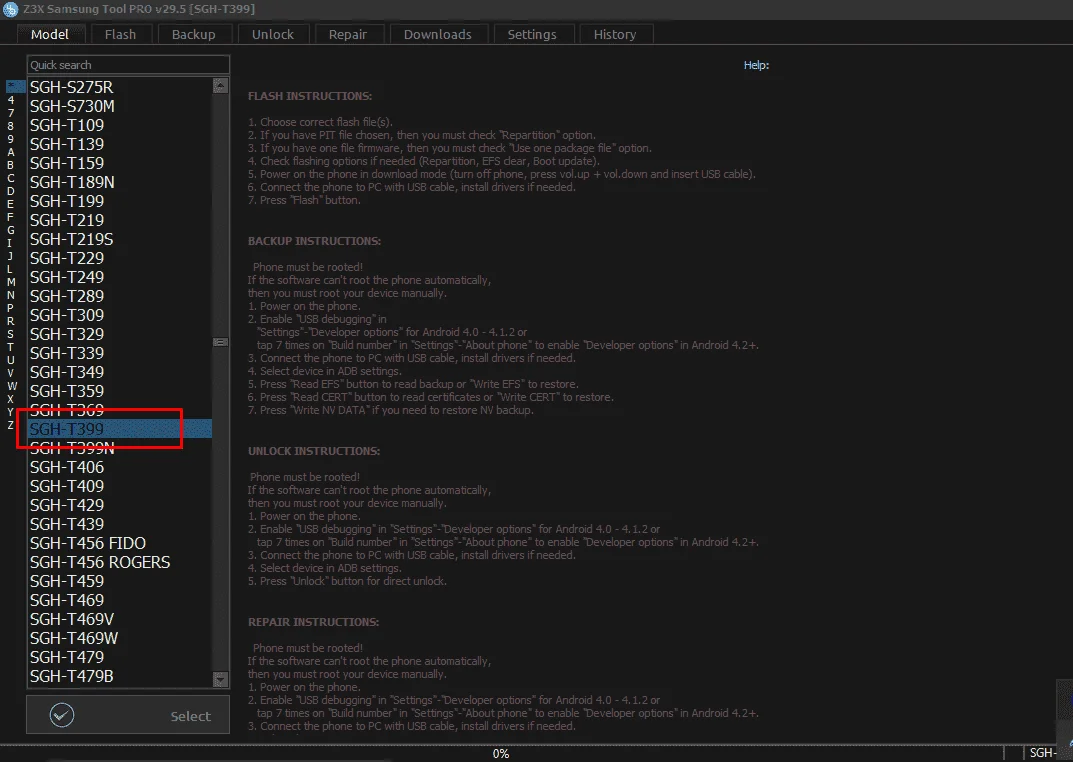Select model SGH-S730M

[120, 106]
